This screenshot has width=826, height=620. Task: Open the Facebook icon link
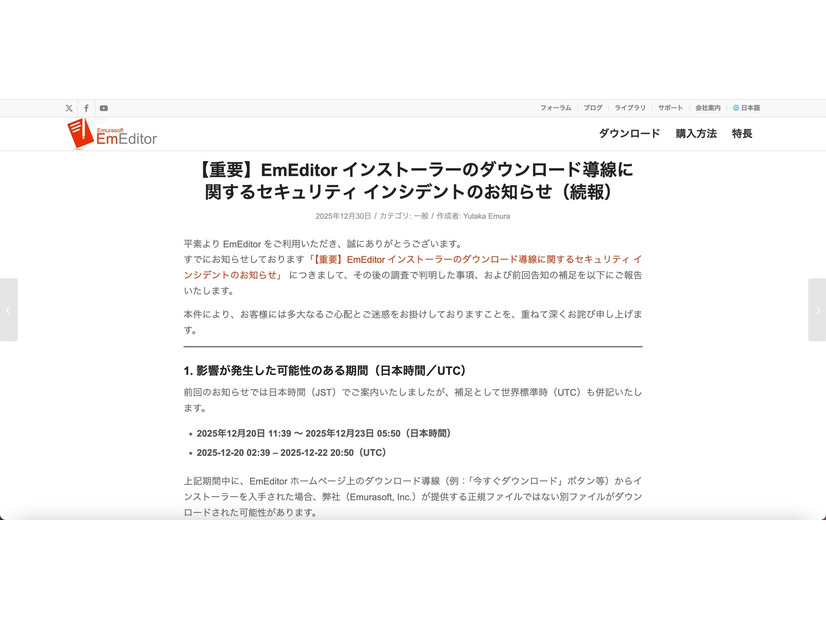tap(86, 107)
